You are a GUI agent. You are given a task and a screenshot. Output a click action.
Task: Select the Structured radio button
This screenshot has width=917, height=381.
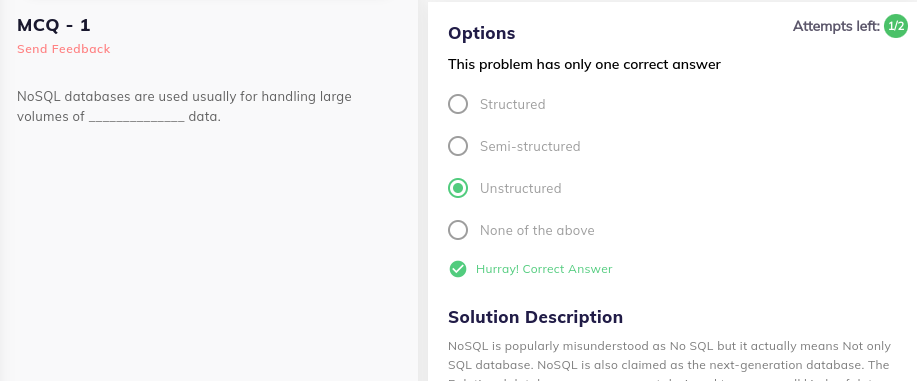[x=458, y=104]
